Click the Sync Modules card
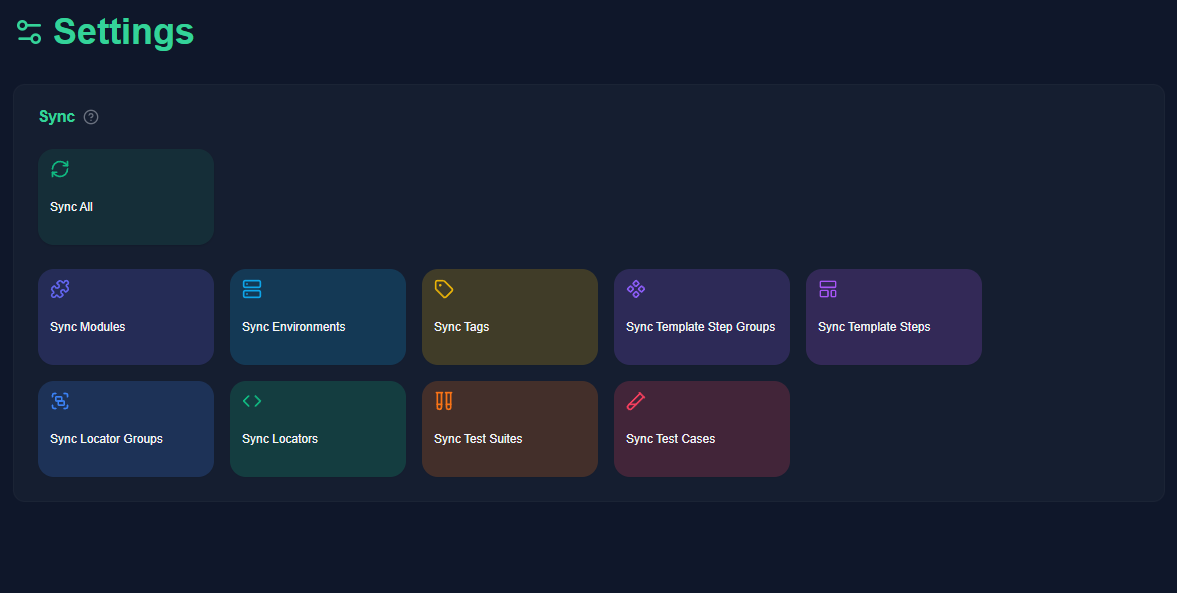Screen dimensions: 1177x593 click(125, 317)
